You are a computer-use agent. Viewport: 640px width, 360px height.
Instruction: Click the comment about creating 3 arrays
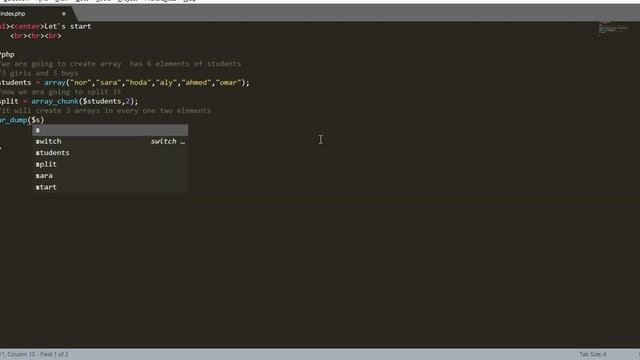(x=106, y=111)
